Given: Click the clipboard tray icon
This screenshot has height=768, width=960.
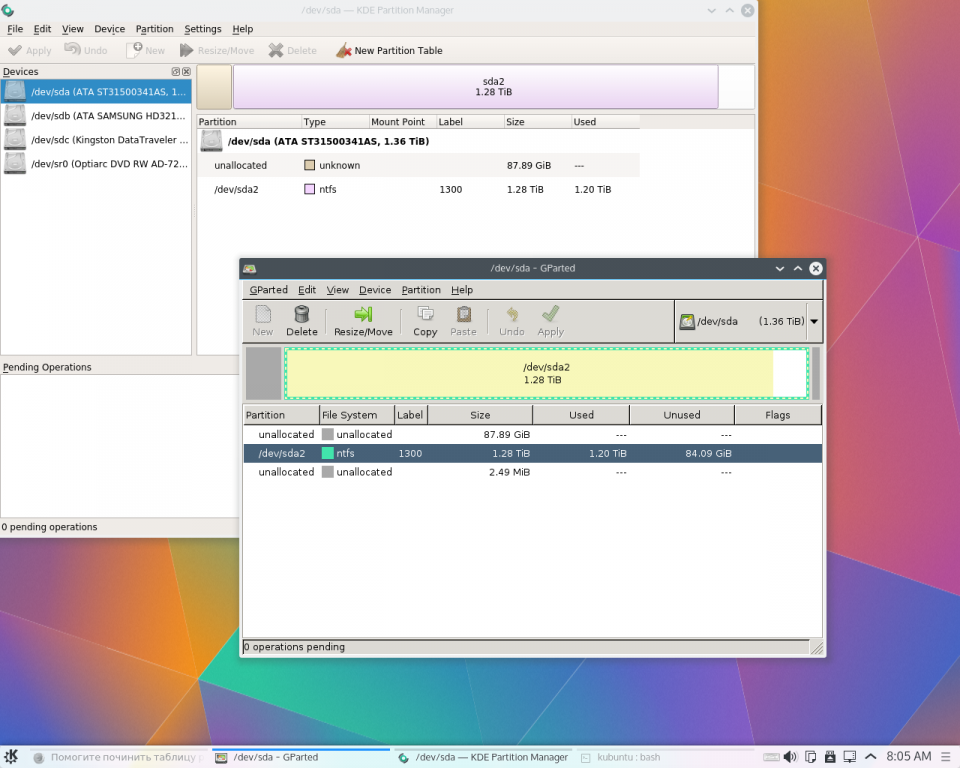Looking at the screenshot, I should tap(811, 758).
